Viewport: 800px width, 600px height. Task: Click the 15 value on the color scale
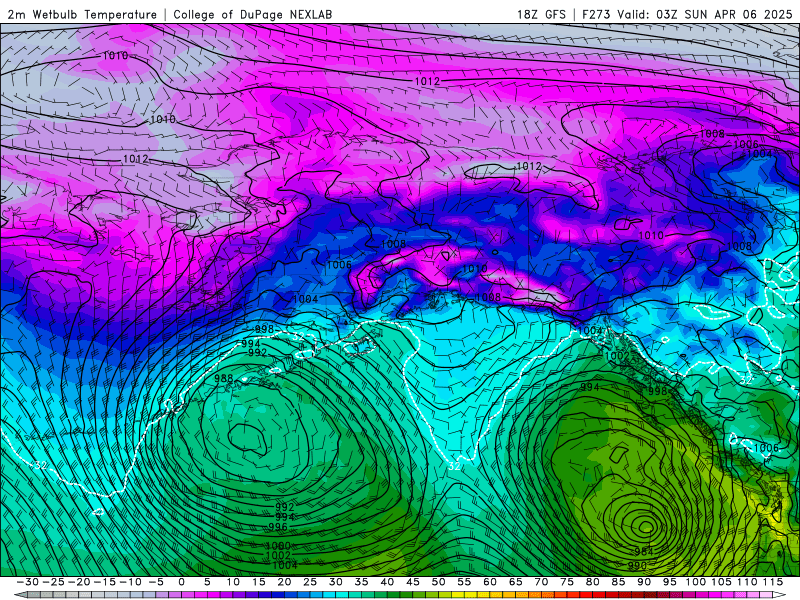(259, 582)
